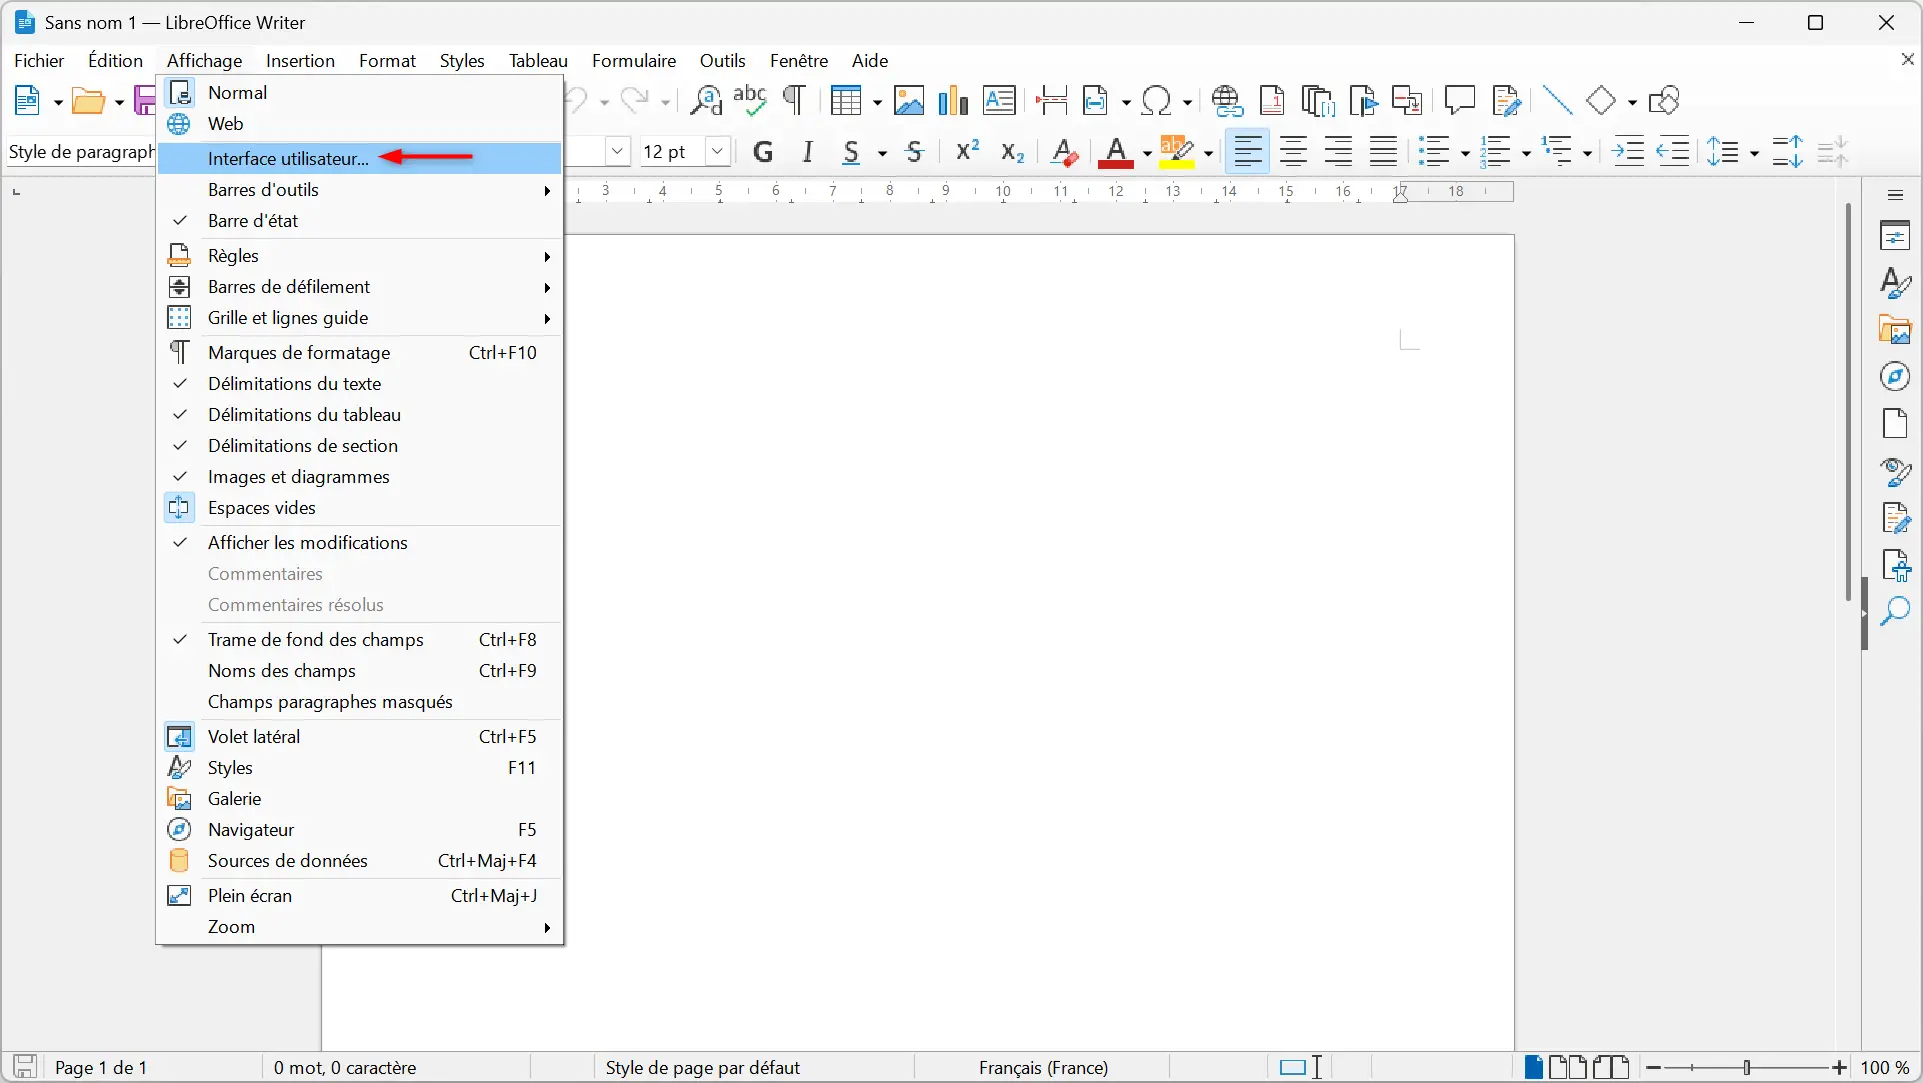Insert hyperlink icon
1923x1083 pixels.
[1227, 100]
